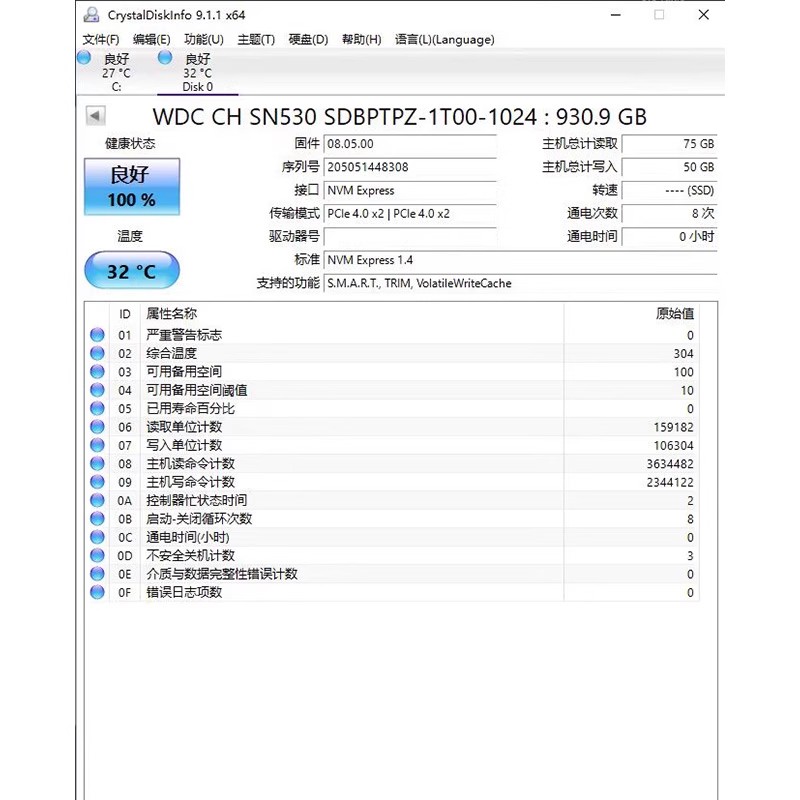The height and width of the screenshot is (800, 800).
Task: Click the interface field NVM Express
Action: 410,190
